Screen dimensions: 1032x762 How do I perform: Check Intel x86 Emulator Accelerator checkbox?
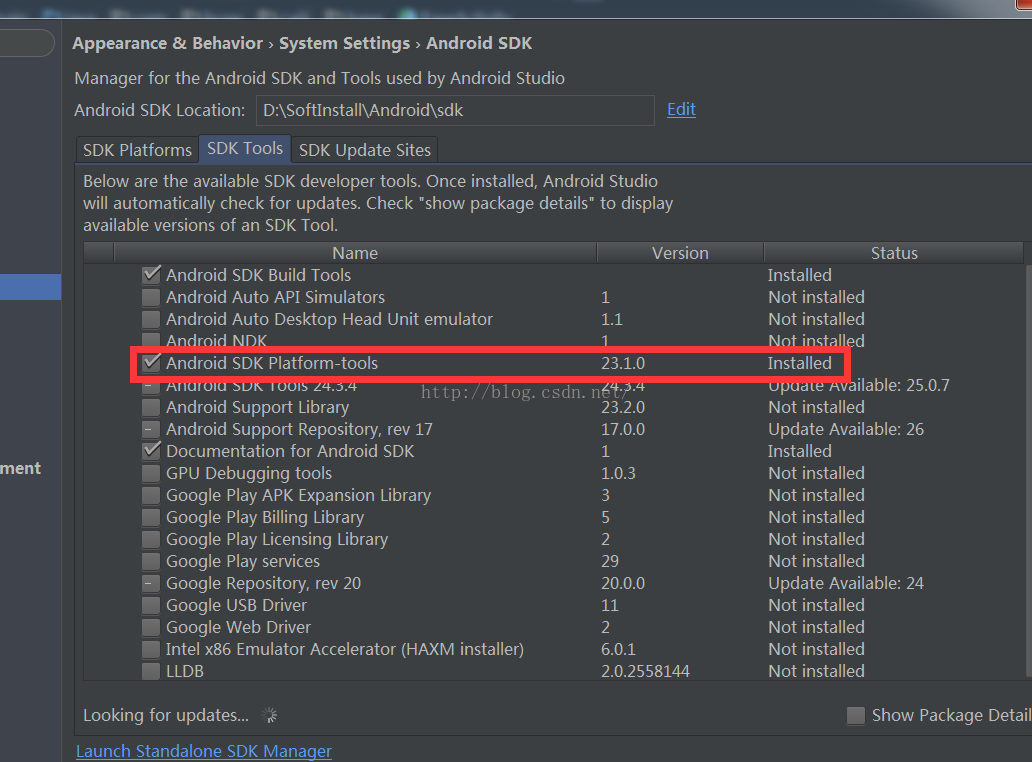coord(151,649)
